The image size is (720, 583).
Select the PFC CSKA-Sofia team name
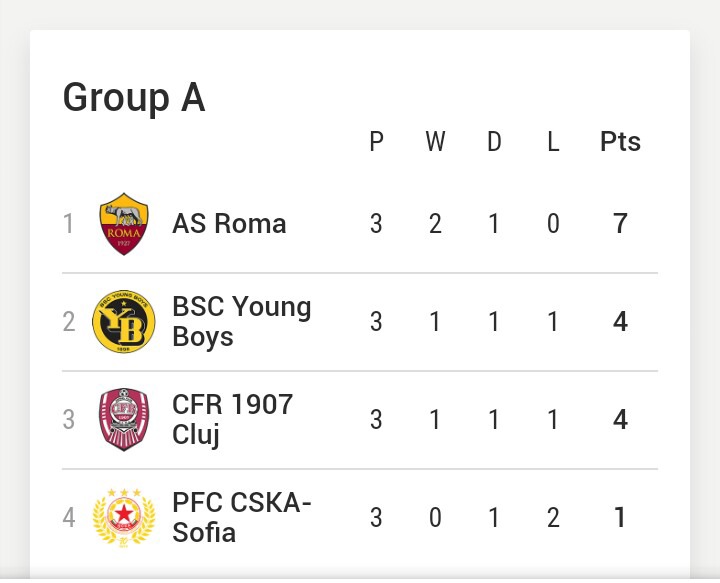(x=242, y=518)
